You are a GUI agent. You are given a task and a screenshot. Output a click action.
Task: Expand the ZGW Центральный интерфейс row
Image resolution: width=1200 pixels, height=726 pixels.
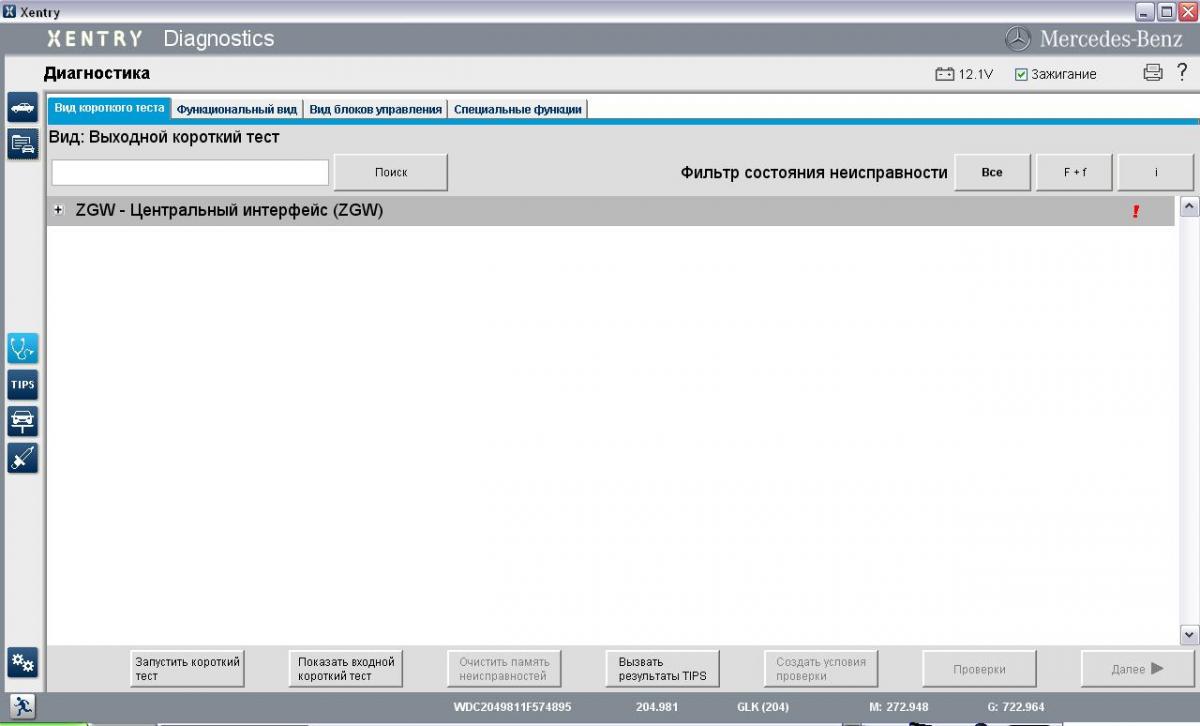(59, 211)
